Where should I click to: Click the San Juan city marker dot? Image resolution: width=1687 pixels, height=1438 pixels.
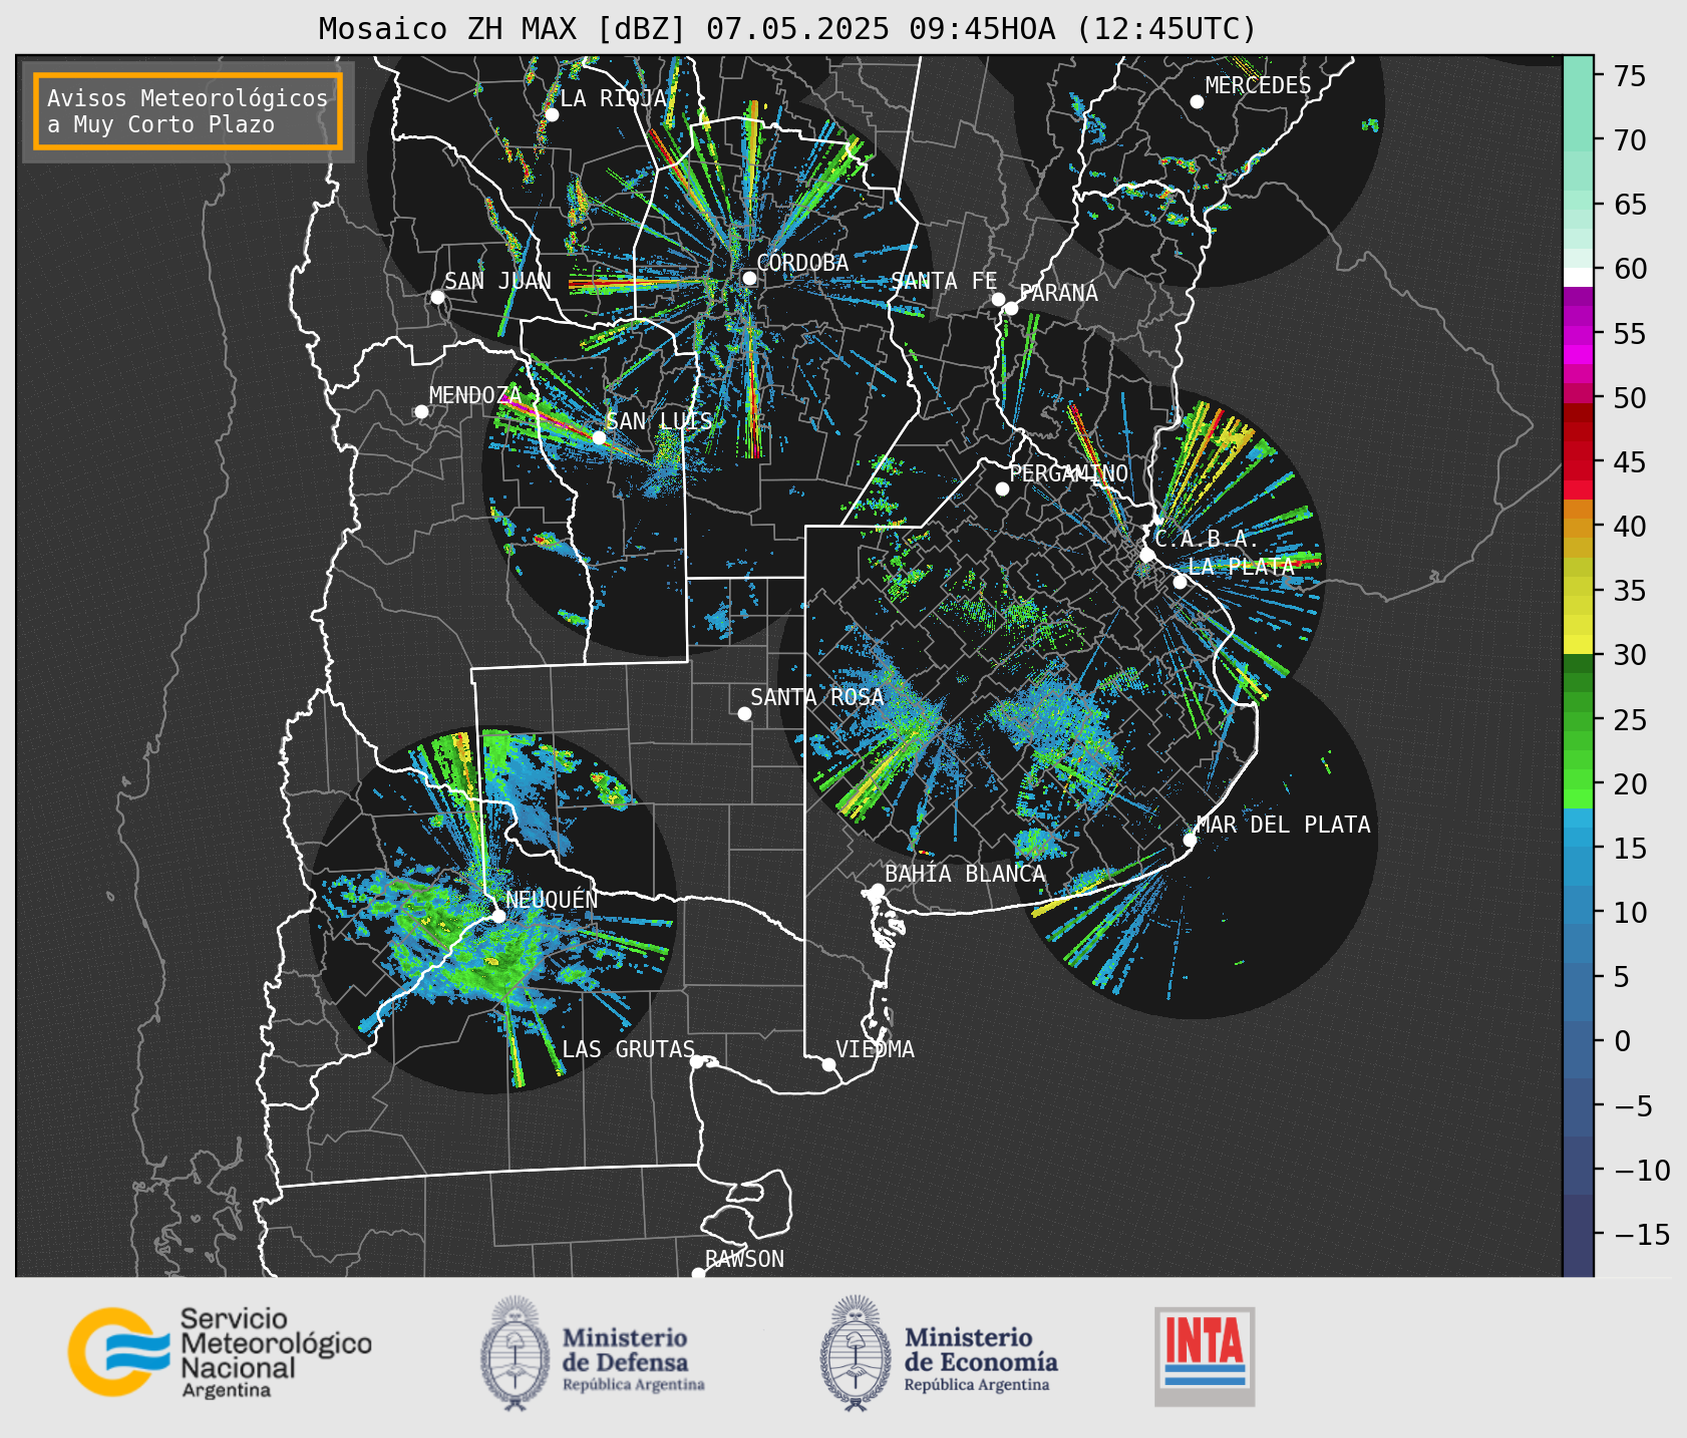point(437,297)
